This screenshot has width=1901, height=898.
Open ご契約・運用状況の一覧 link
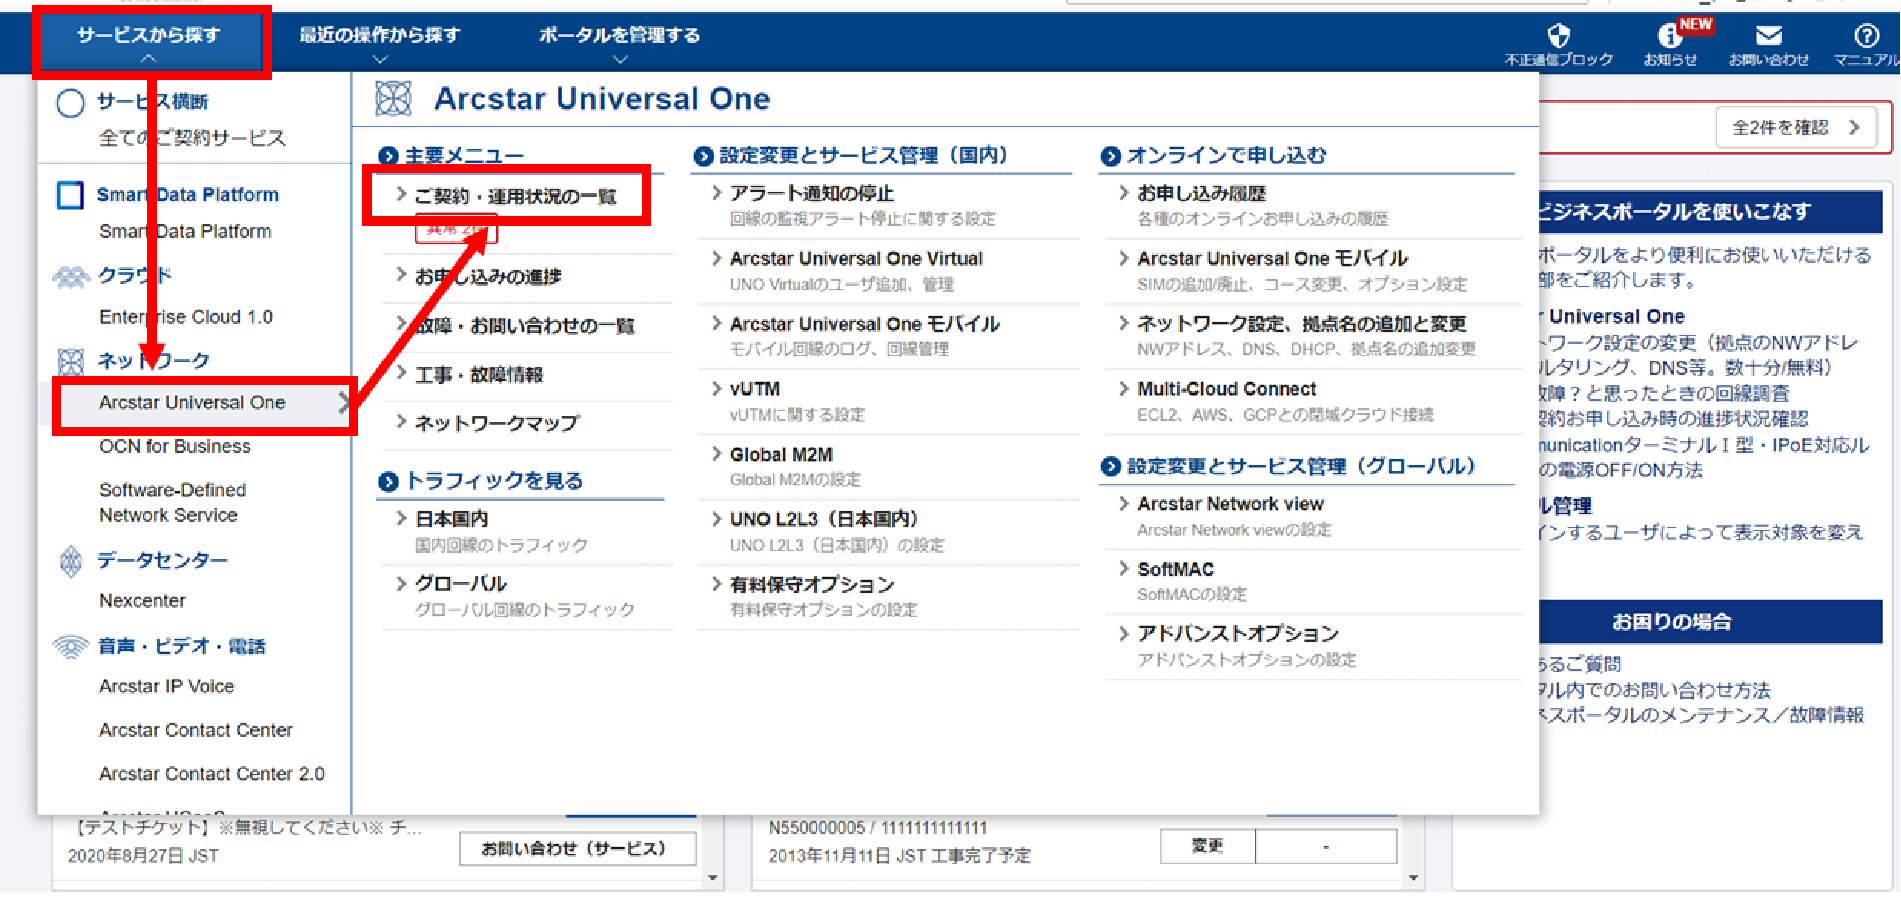point(516,196)
